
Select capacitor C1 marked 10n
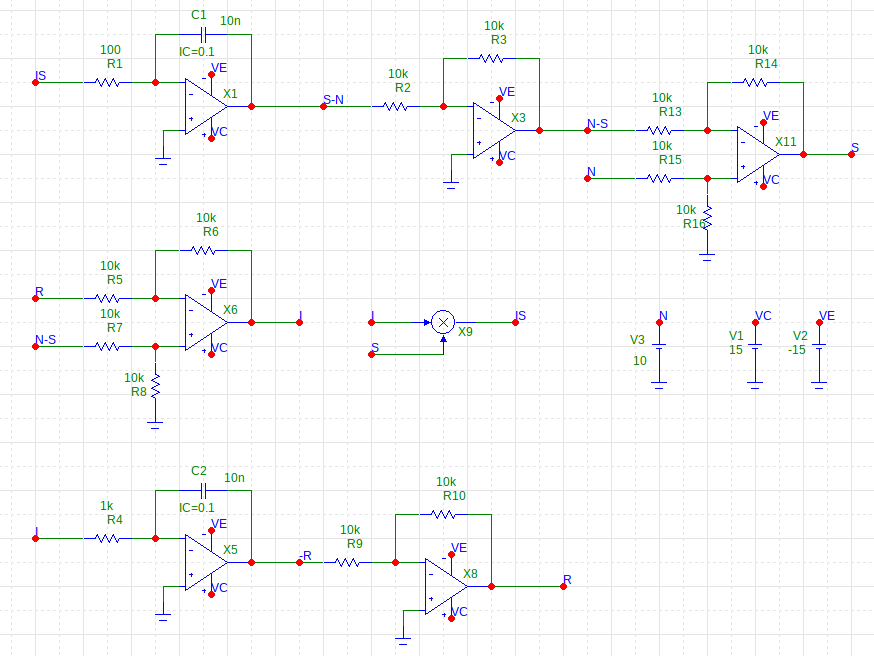[x=203, y=33]
